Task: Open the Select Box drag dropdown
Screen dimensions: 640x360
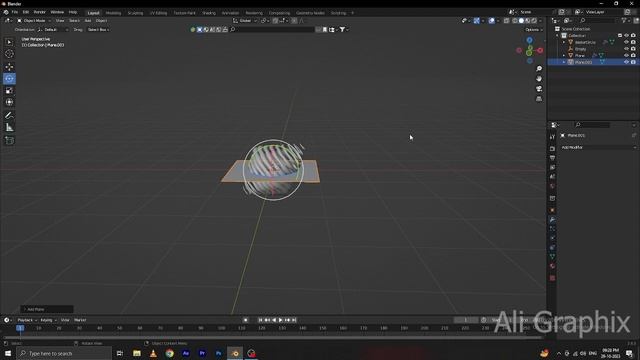Action: click(x=98, y=30)
